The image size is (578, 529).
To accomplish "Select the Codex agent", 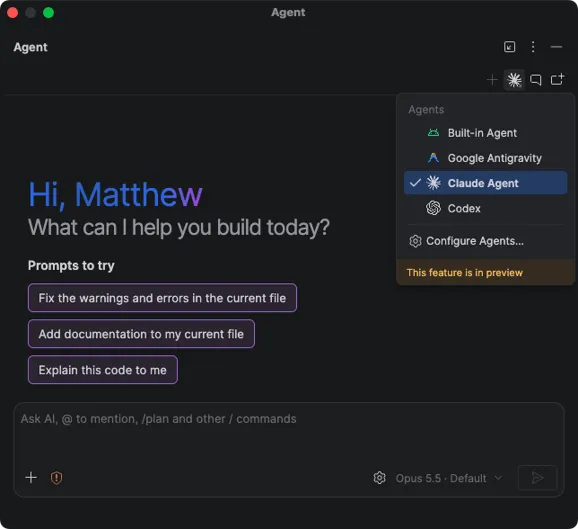I will click(485, 208).
